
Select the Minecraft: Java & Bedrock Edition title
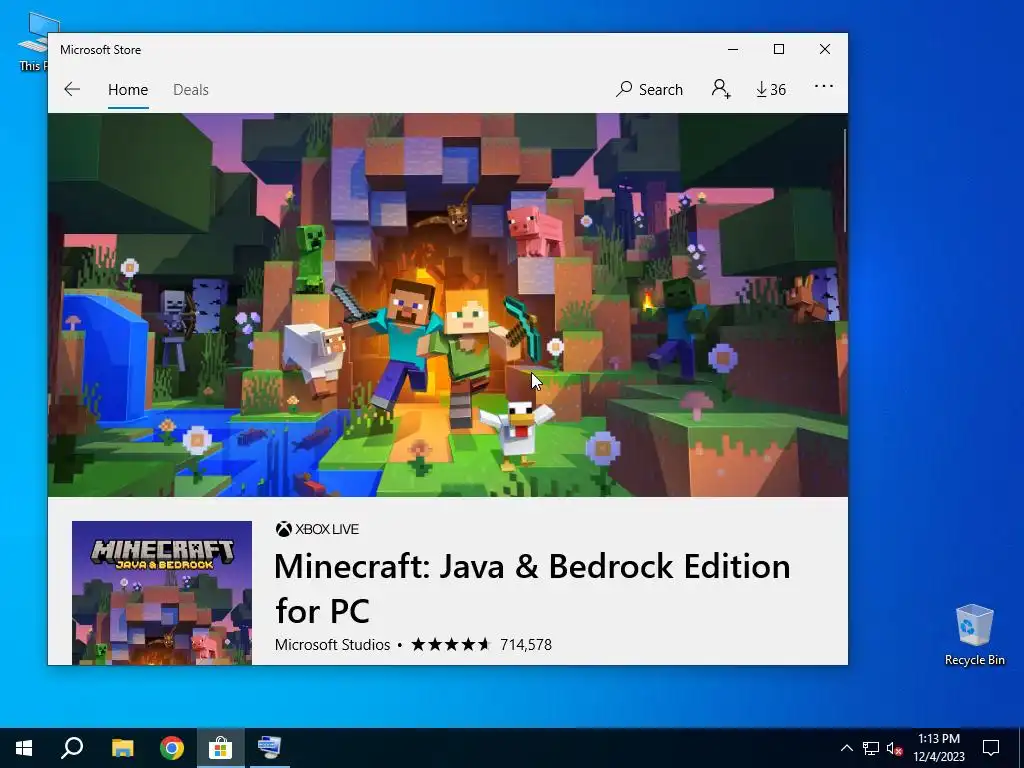[x=532, y=588]
